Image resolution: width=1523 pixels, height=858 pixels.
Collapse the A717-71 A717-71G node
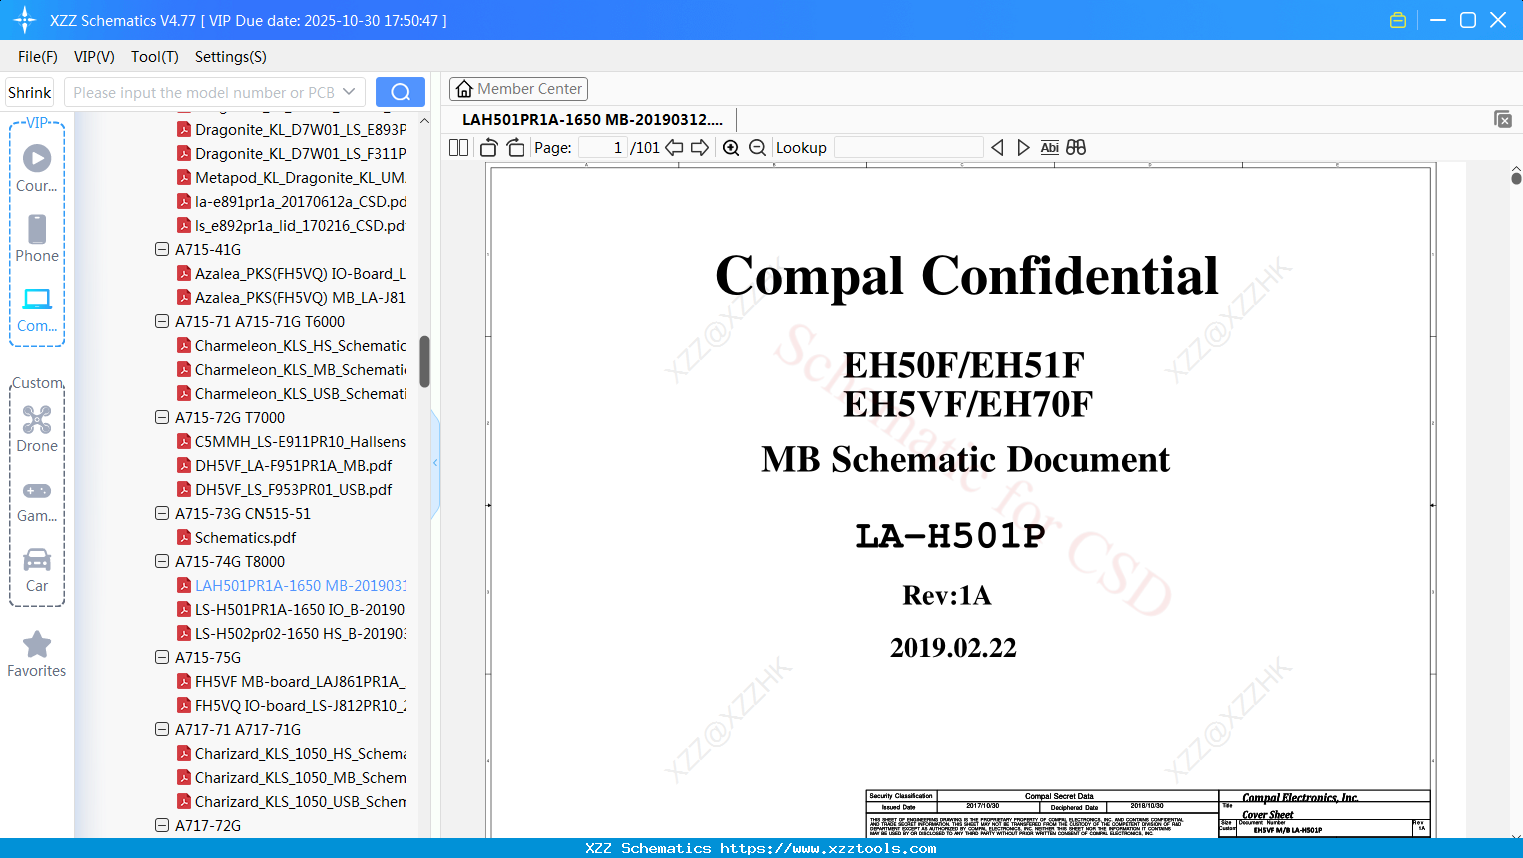[x=162, y=729]
